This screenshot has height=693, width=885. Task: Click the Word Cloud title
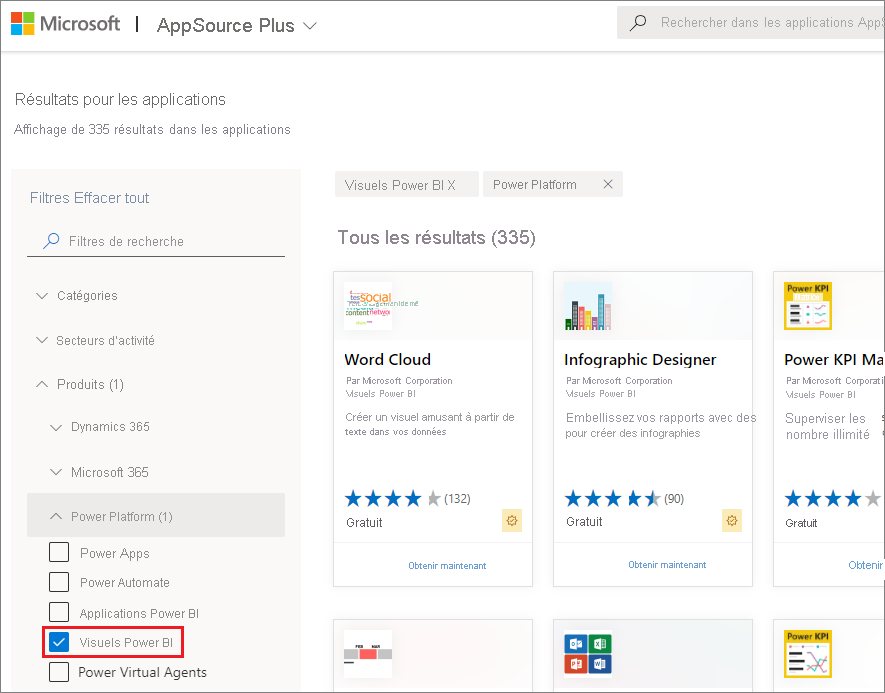pyautogui.click(x=388, y=359)
